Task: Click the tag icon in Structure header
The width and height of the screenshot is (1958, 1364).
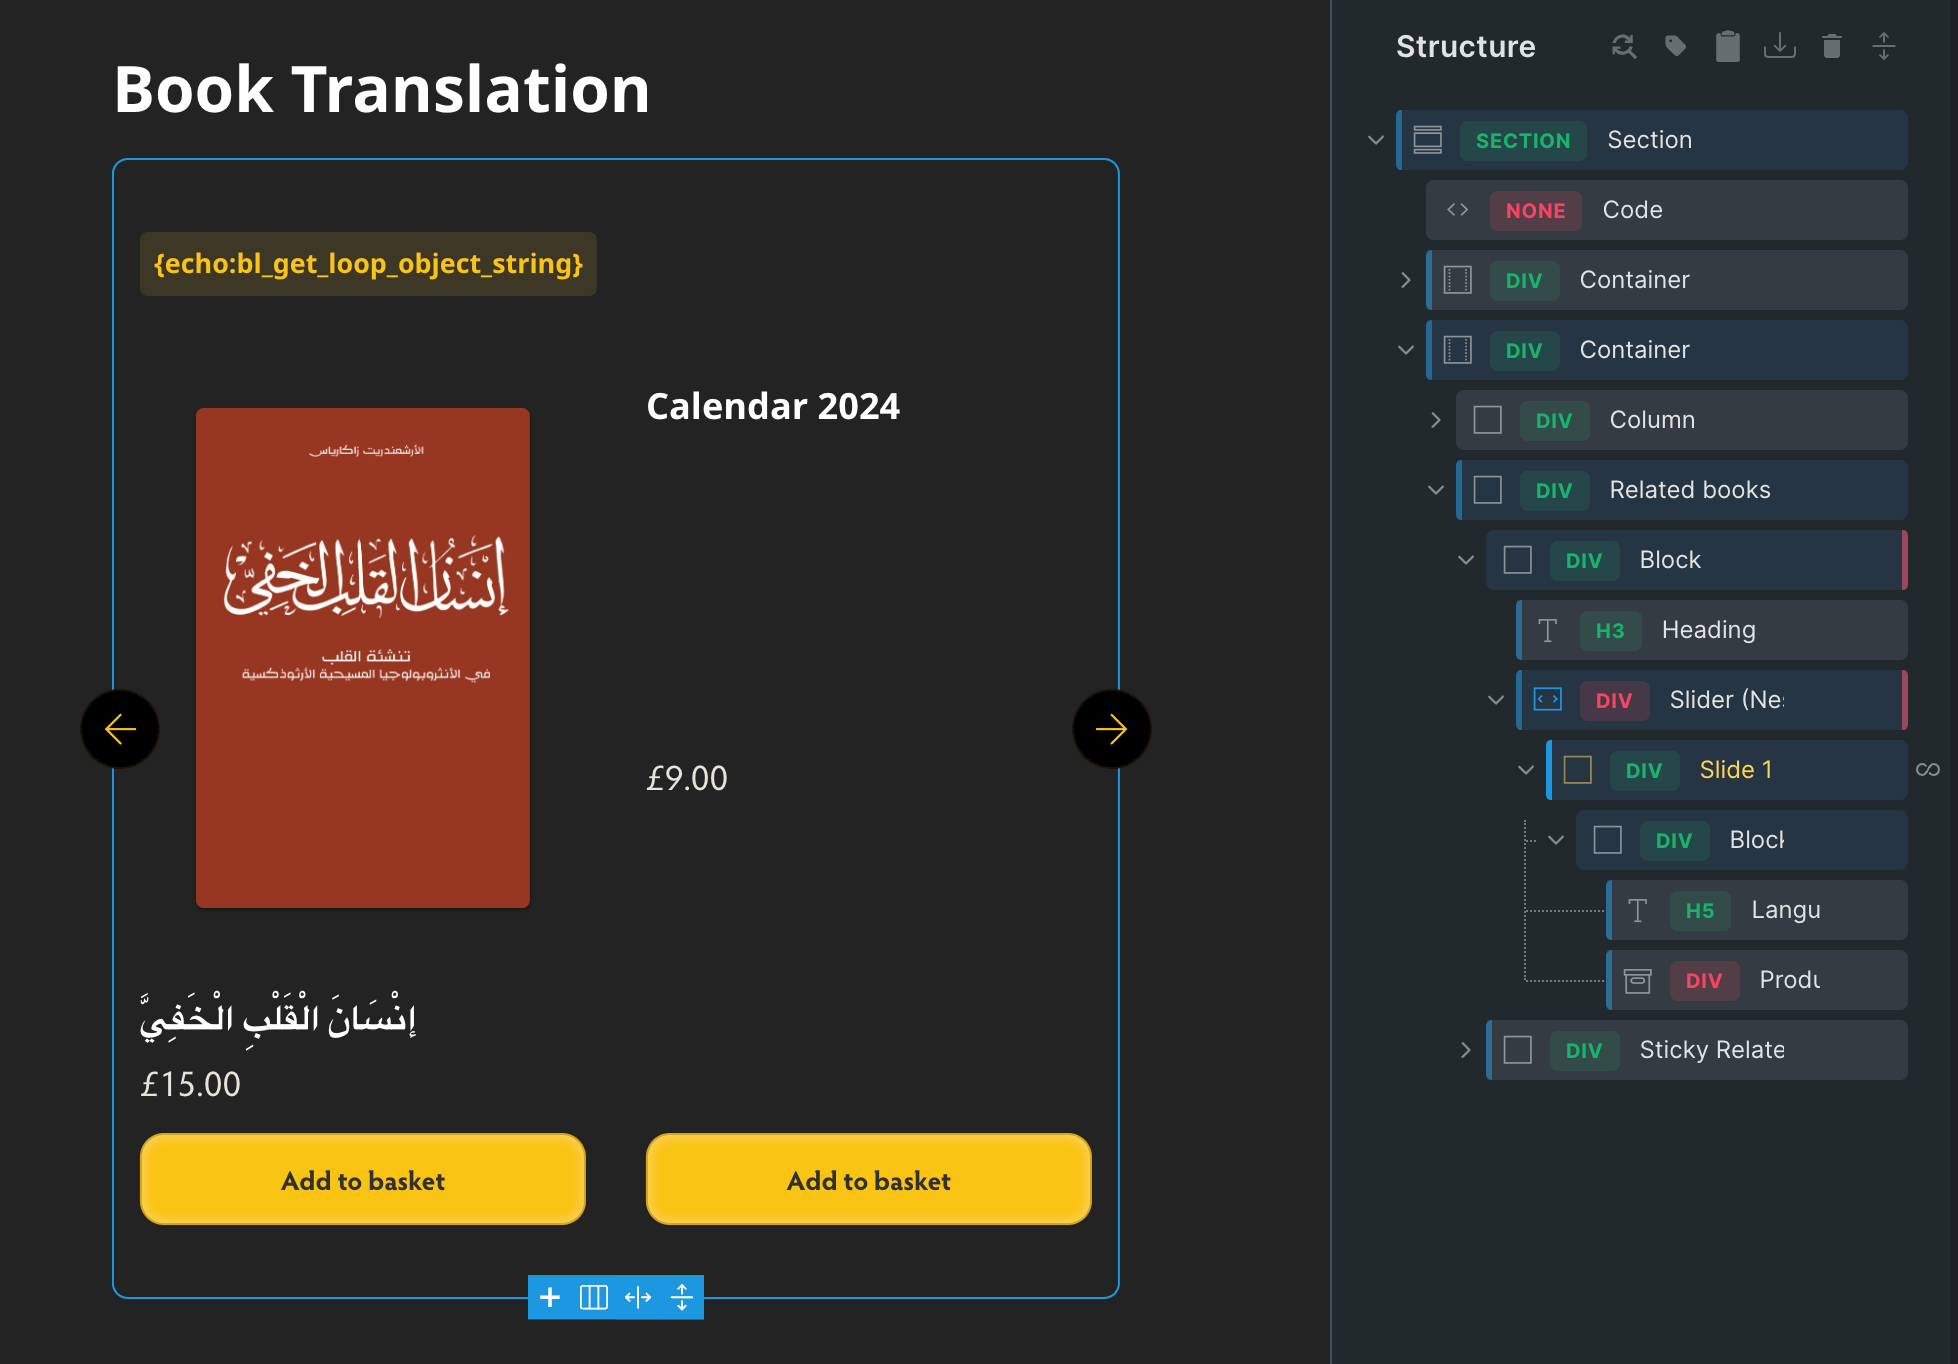Action: (1676, 46)
